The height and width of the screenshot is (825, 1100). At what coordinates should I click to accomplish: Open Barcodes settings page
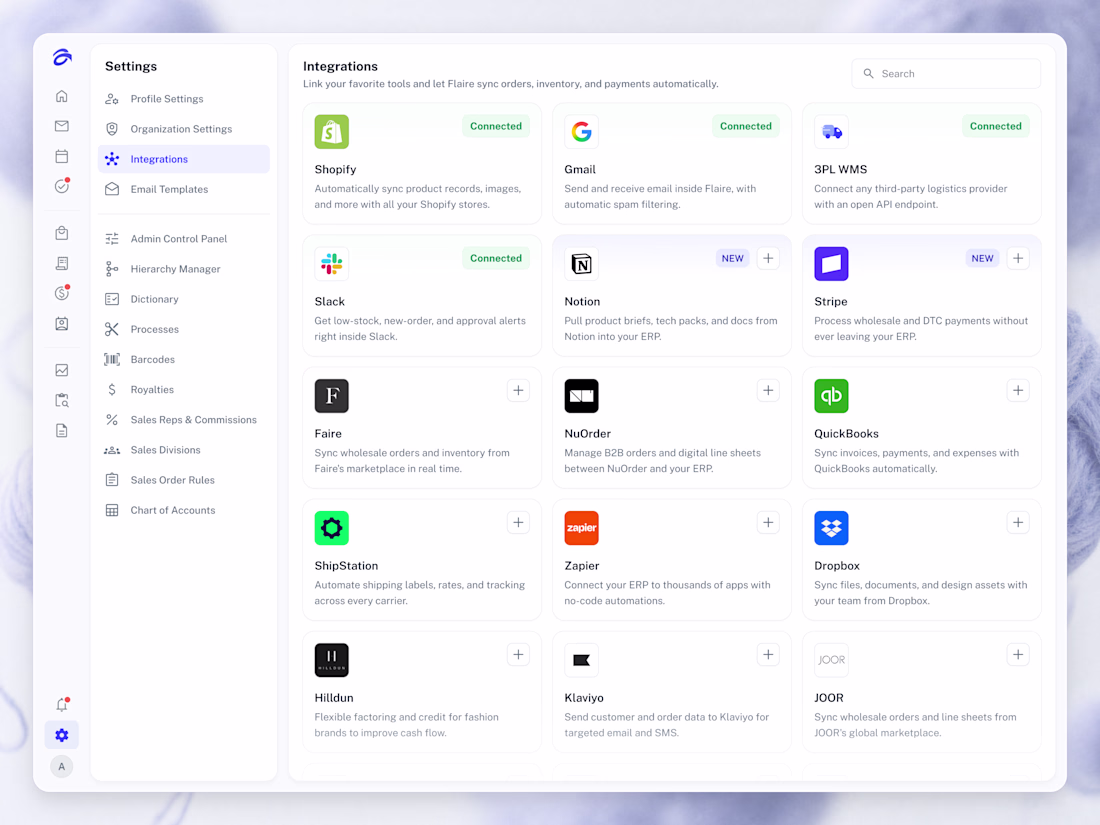click(x=184, y=359)
